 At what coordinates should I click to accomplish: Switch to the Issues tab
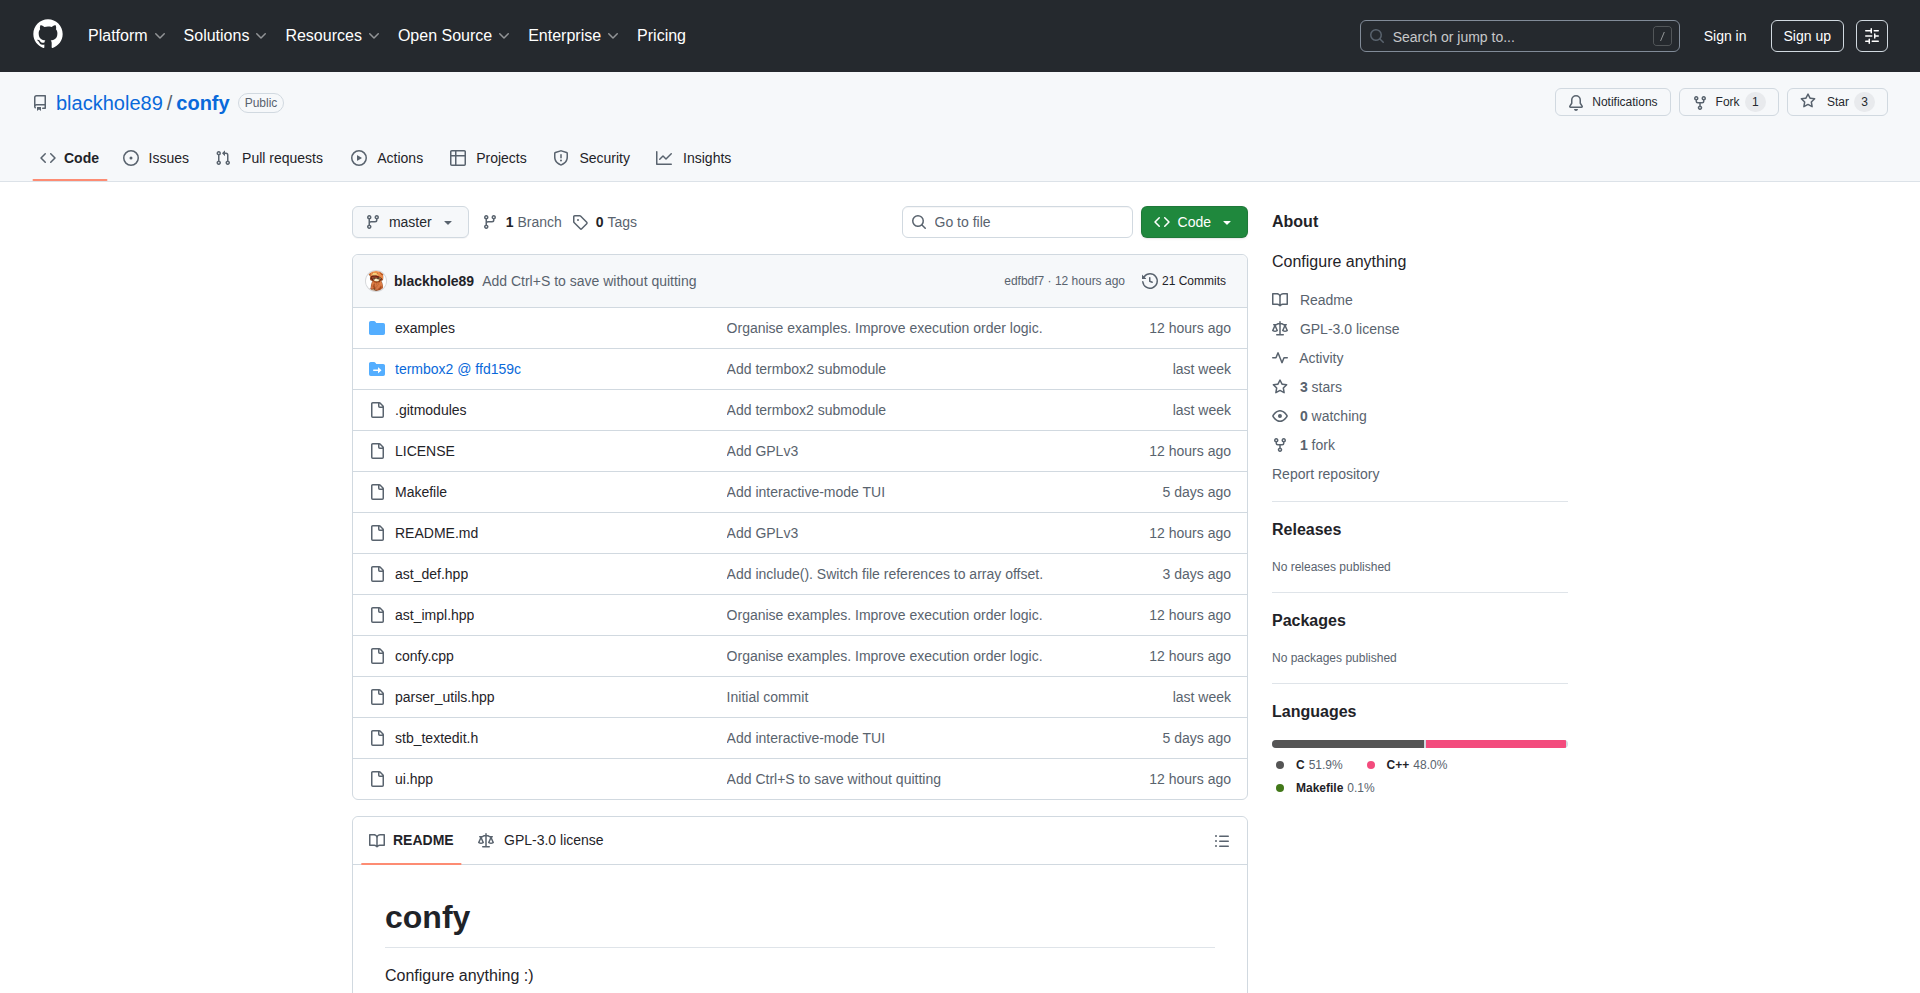[156, 158]
